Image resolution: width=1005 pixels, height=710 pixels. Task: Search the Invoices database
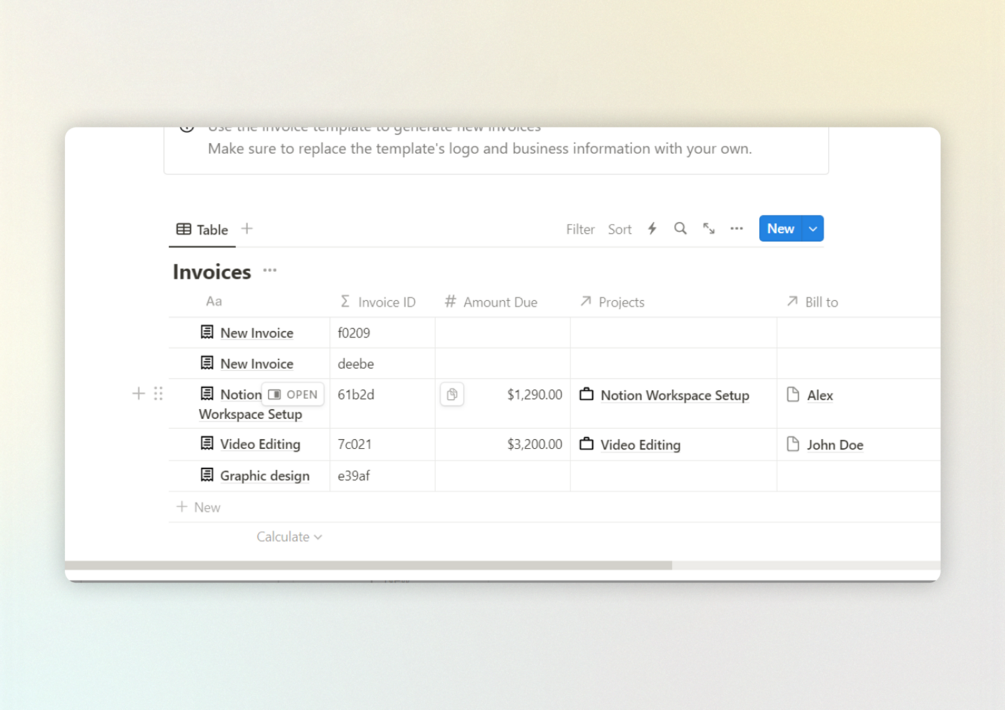point(680,229)
